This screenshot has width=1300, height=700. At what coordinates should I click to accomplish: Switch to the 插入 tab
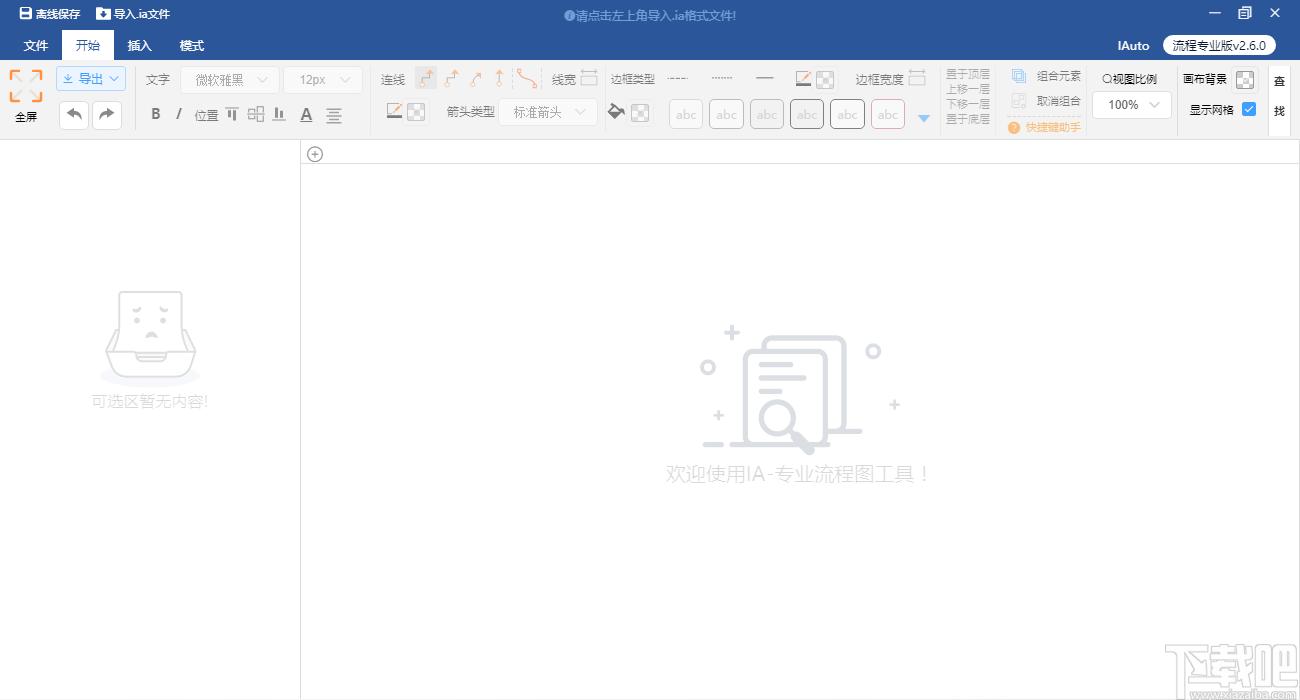coord(140,45)
